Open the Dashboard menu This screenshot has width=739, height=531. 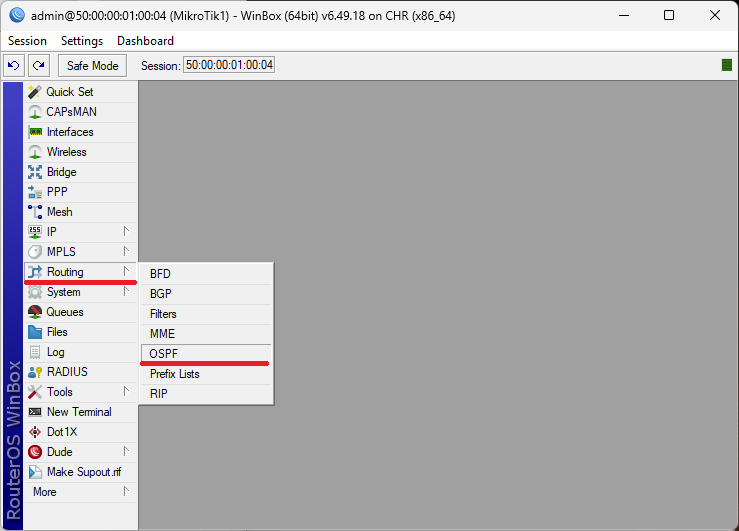pos(145,41)
